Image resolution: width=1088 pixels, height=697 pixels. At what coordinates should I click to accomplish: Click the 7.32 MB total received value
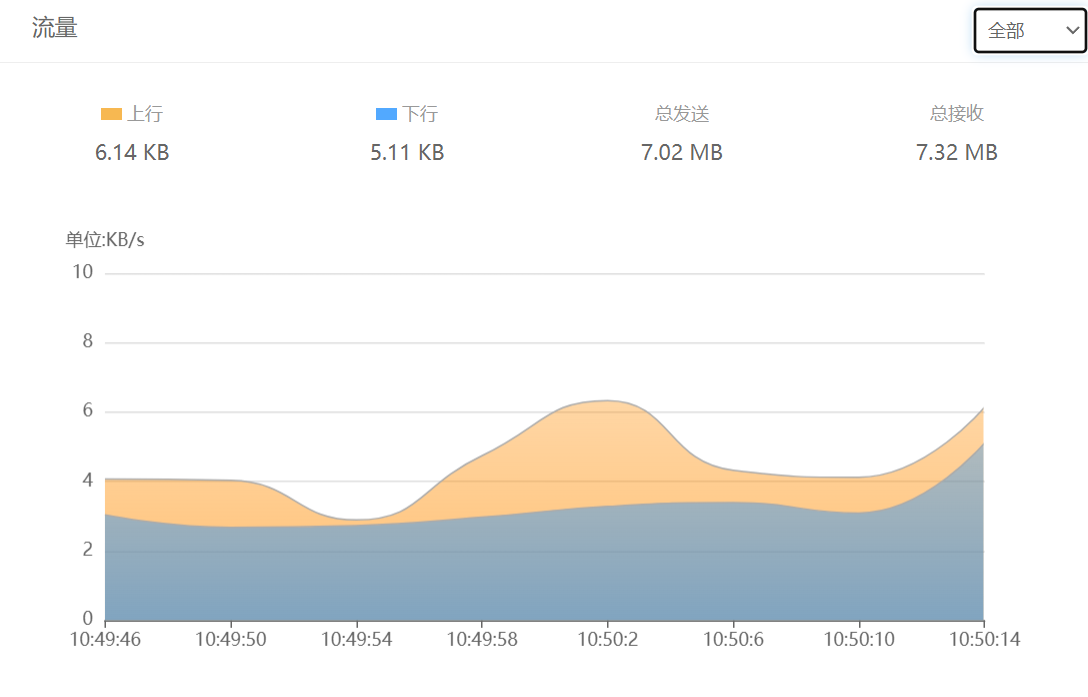pyautogui.click(x=957, y=153)
